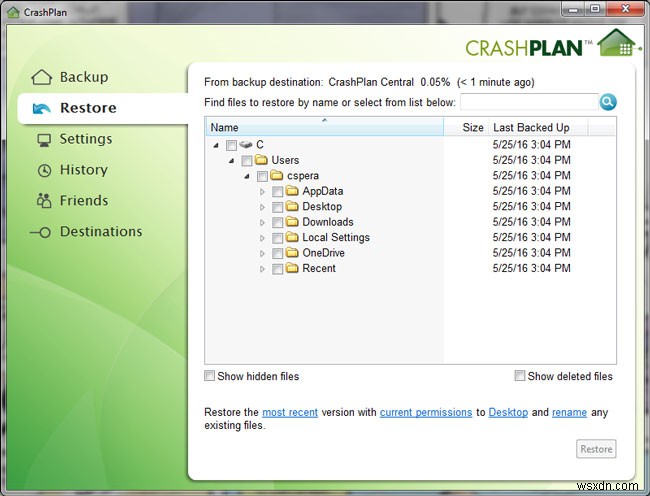Check the C drive checkbox
The width and height of the screenshot is (650, 496).
pos(231,145)
